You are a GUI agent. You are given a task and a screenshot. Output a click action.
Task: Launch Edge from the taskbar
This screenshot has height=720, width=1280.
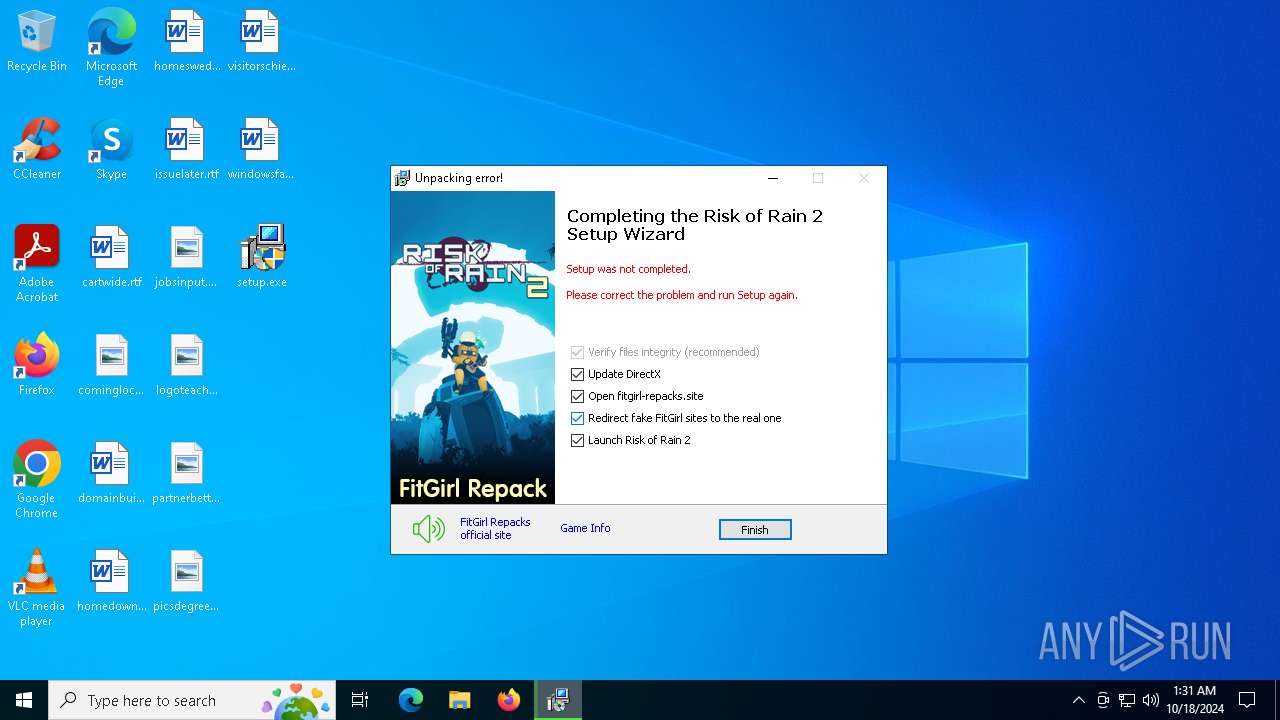click(411, 700)
